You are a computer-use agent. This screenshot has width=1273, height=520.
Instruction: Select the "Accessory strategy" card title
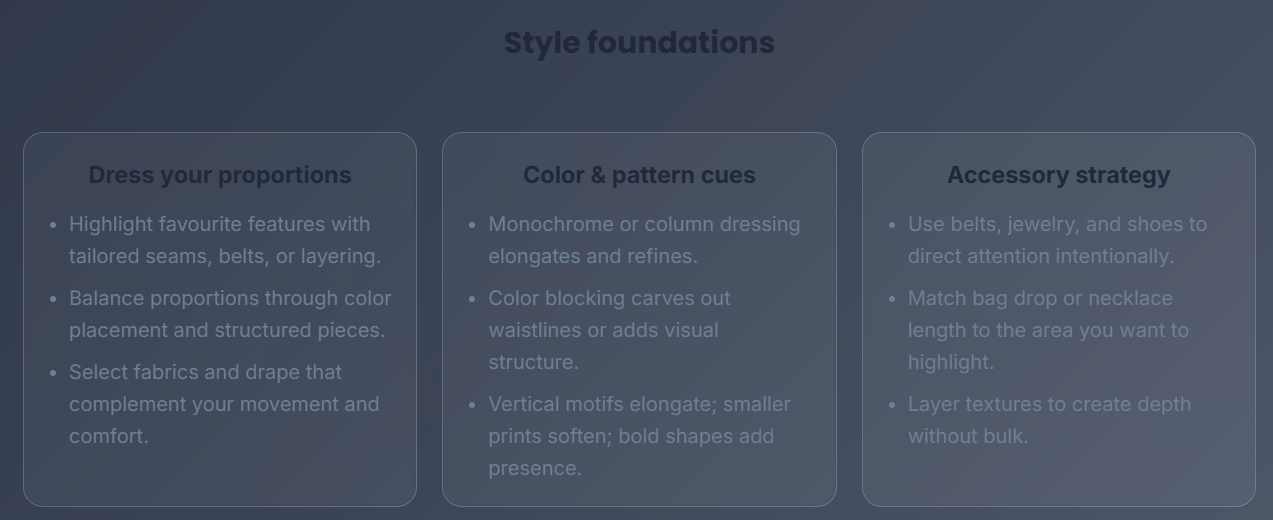(1058, 175)
